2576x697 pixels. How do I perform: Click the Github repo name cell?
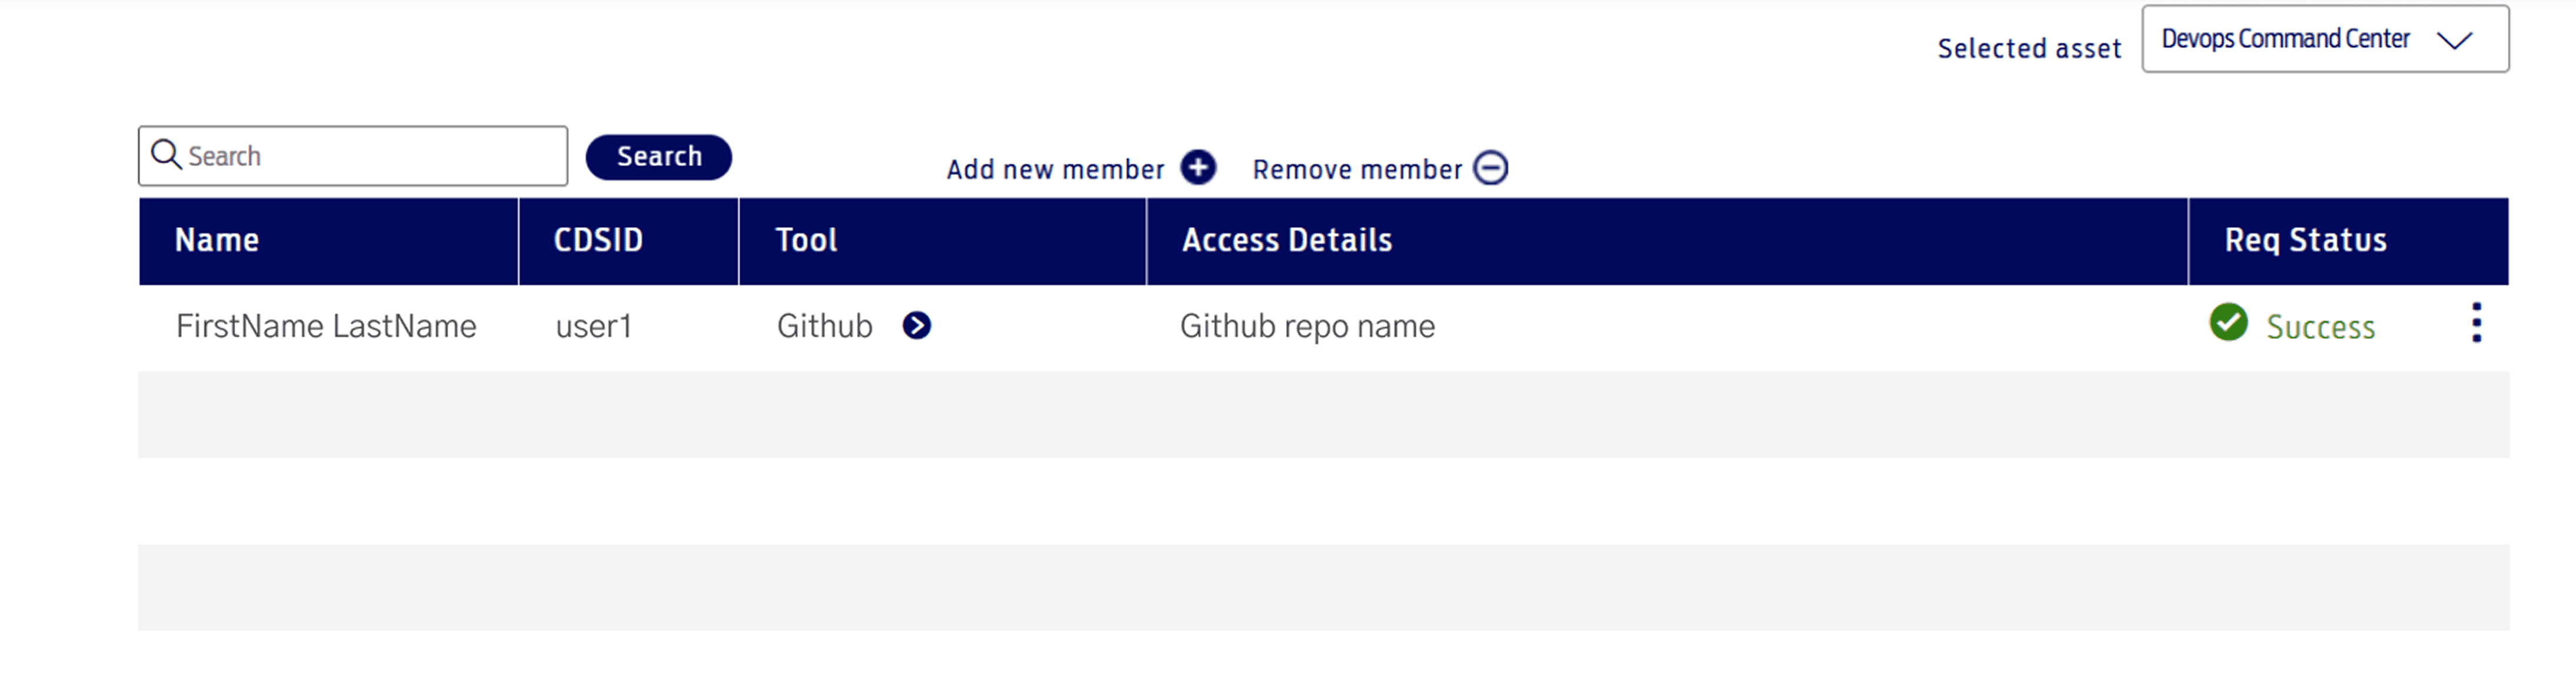(x=1307, y=327)
